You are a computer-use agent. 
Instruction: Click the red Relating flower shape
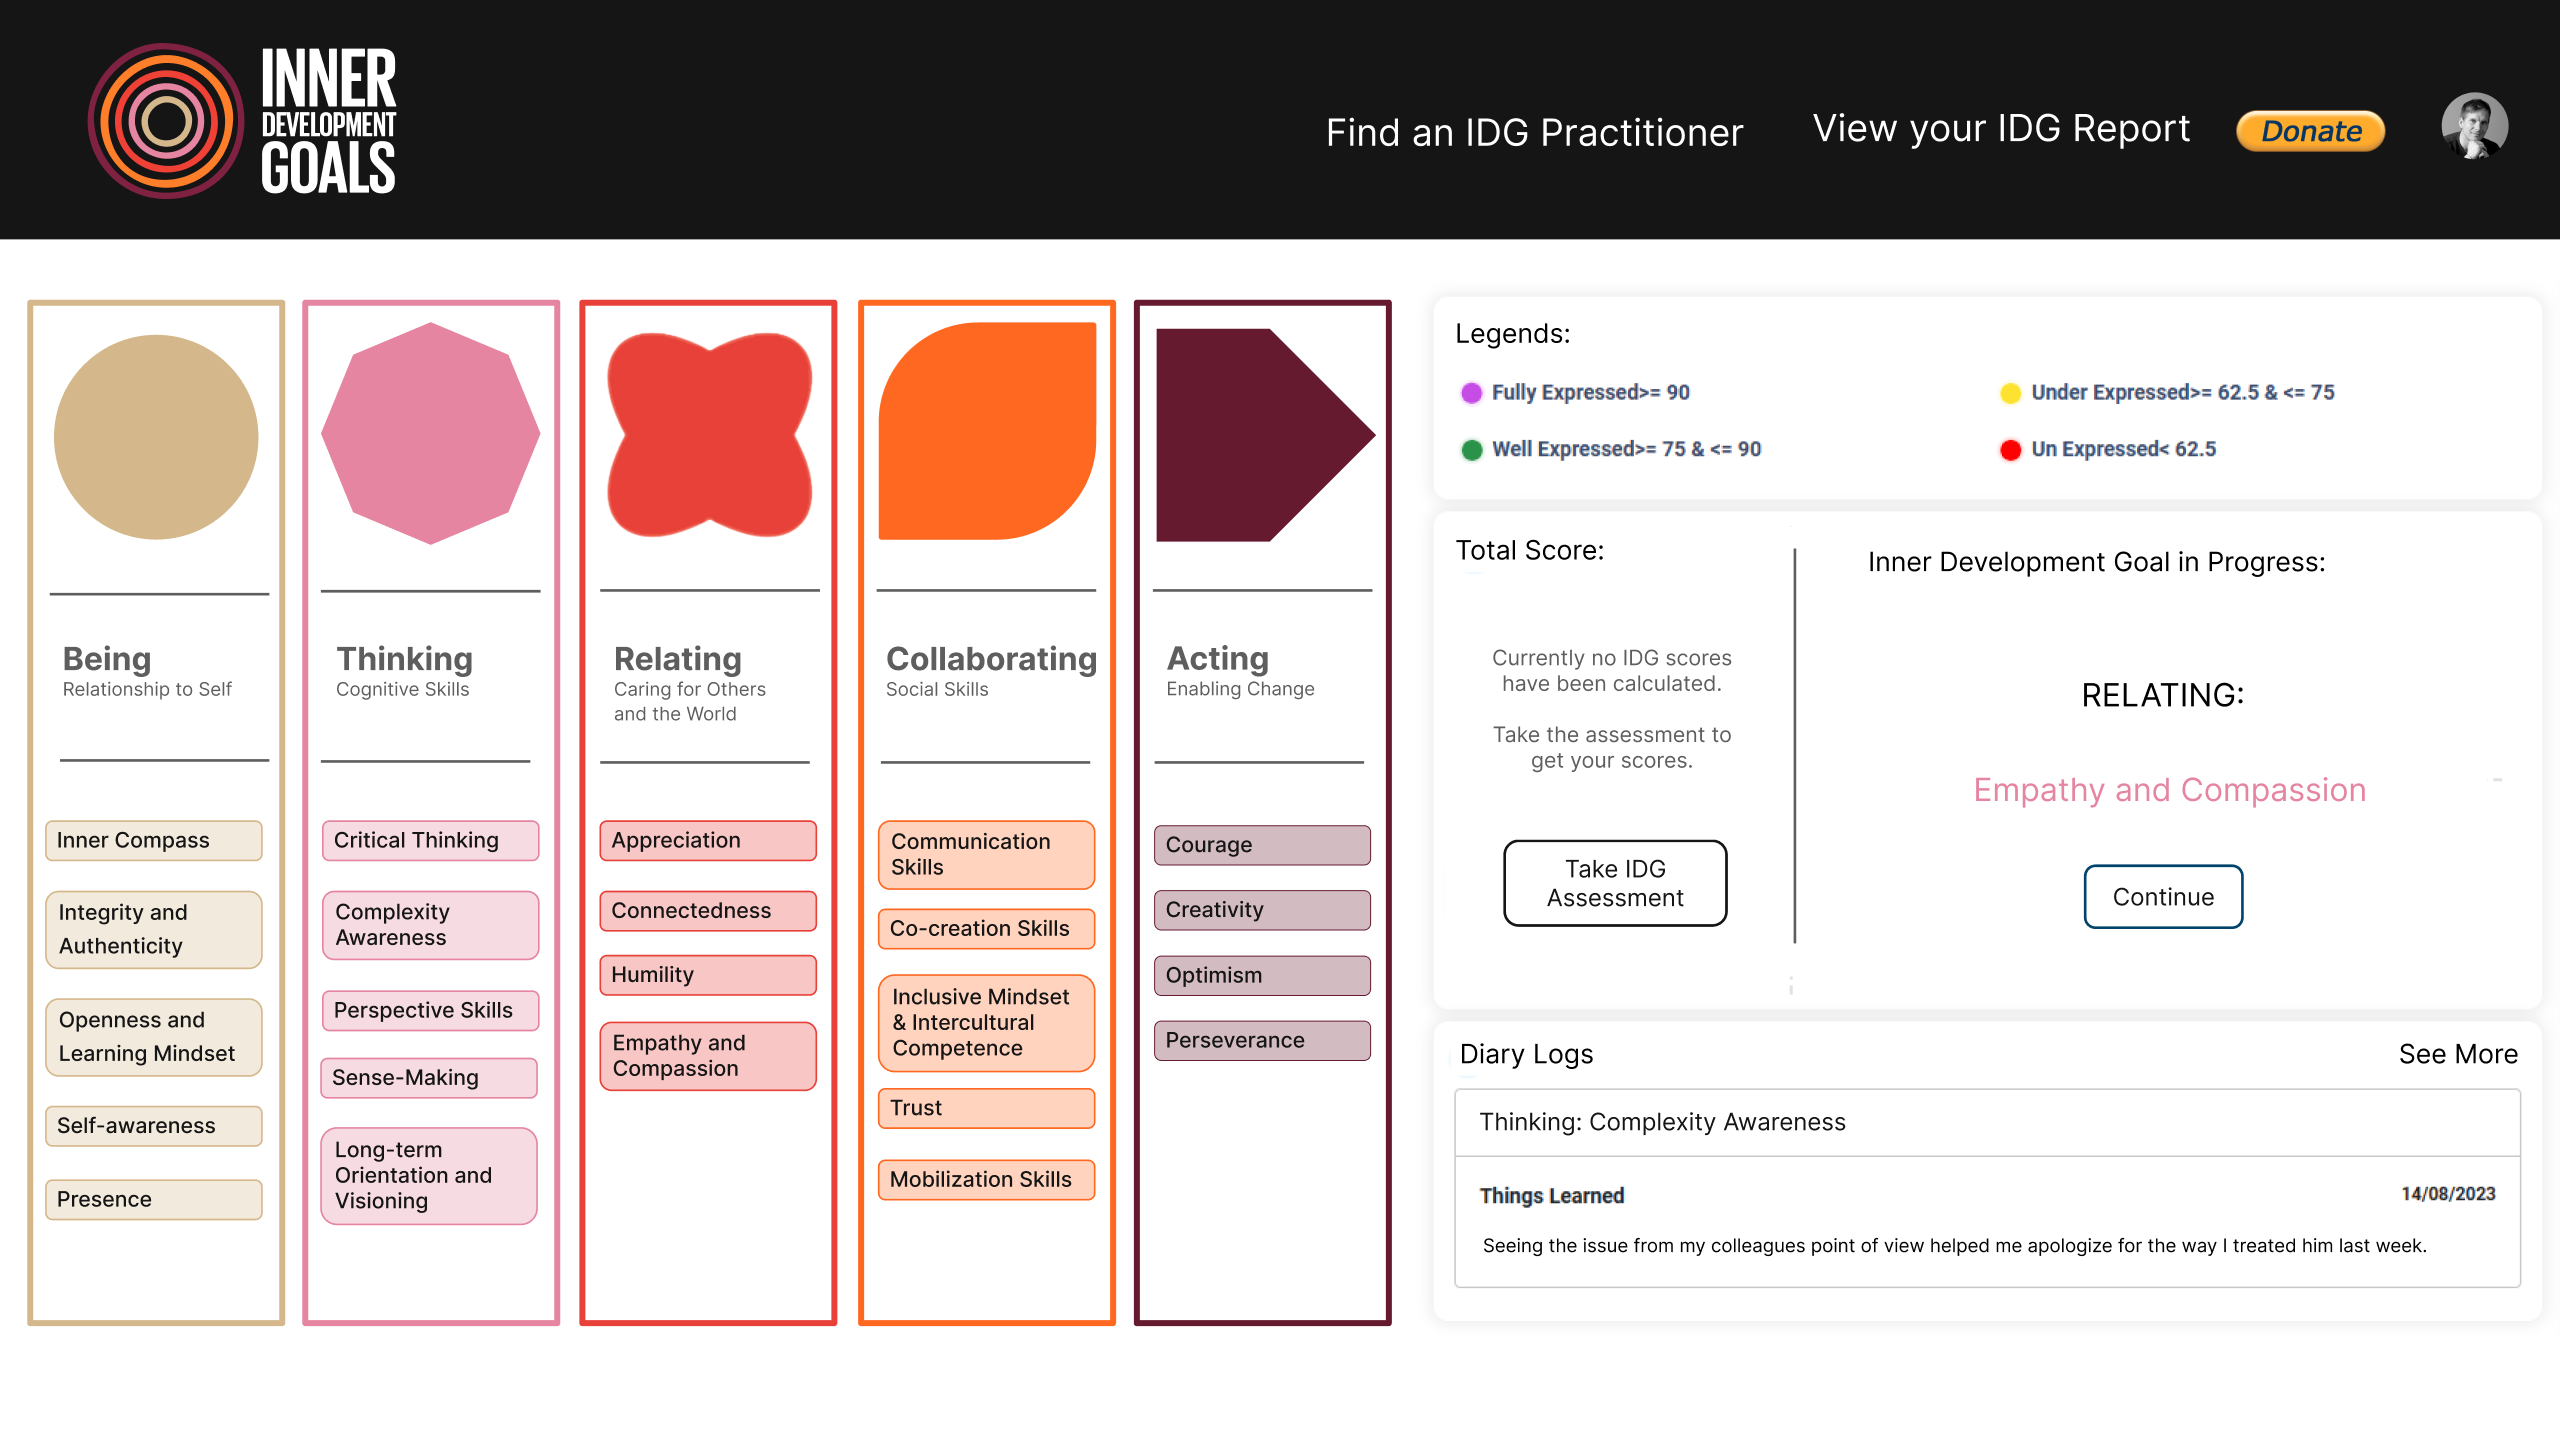[x=709, y=435]
